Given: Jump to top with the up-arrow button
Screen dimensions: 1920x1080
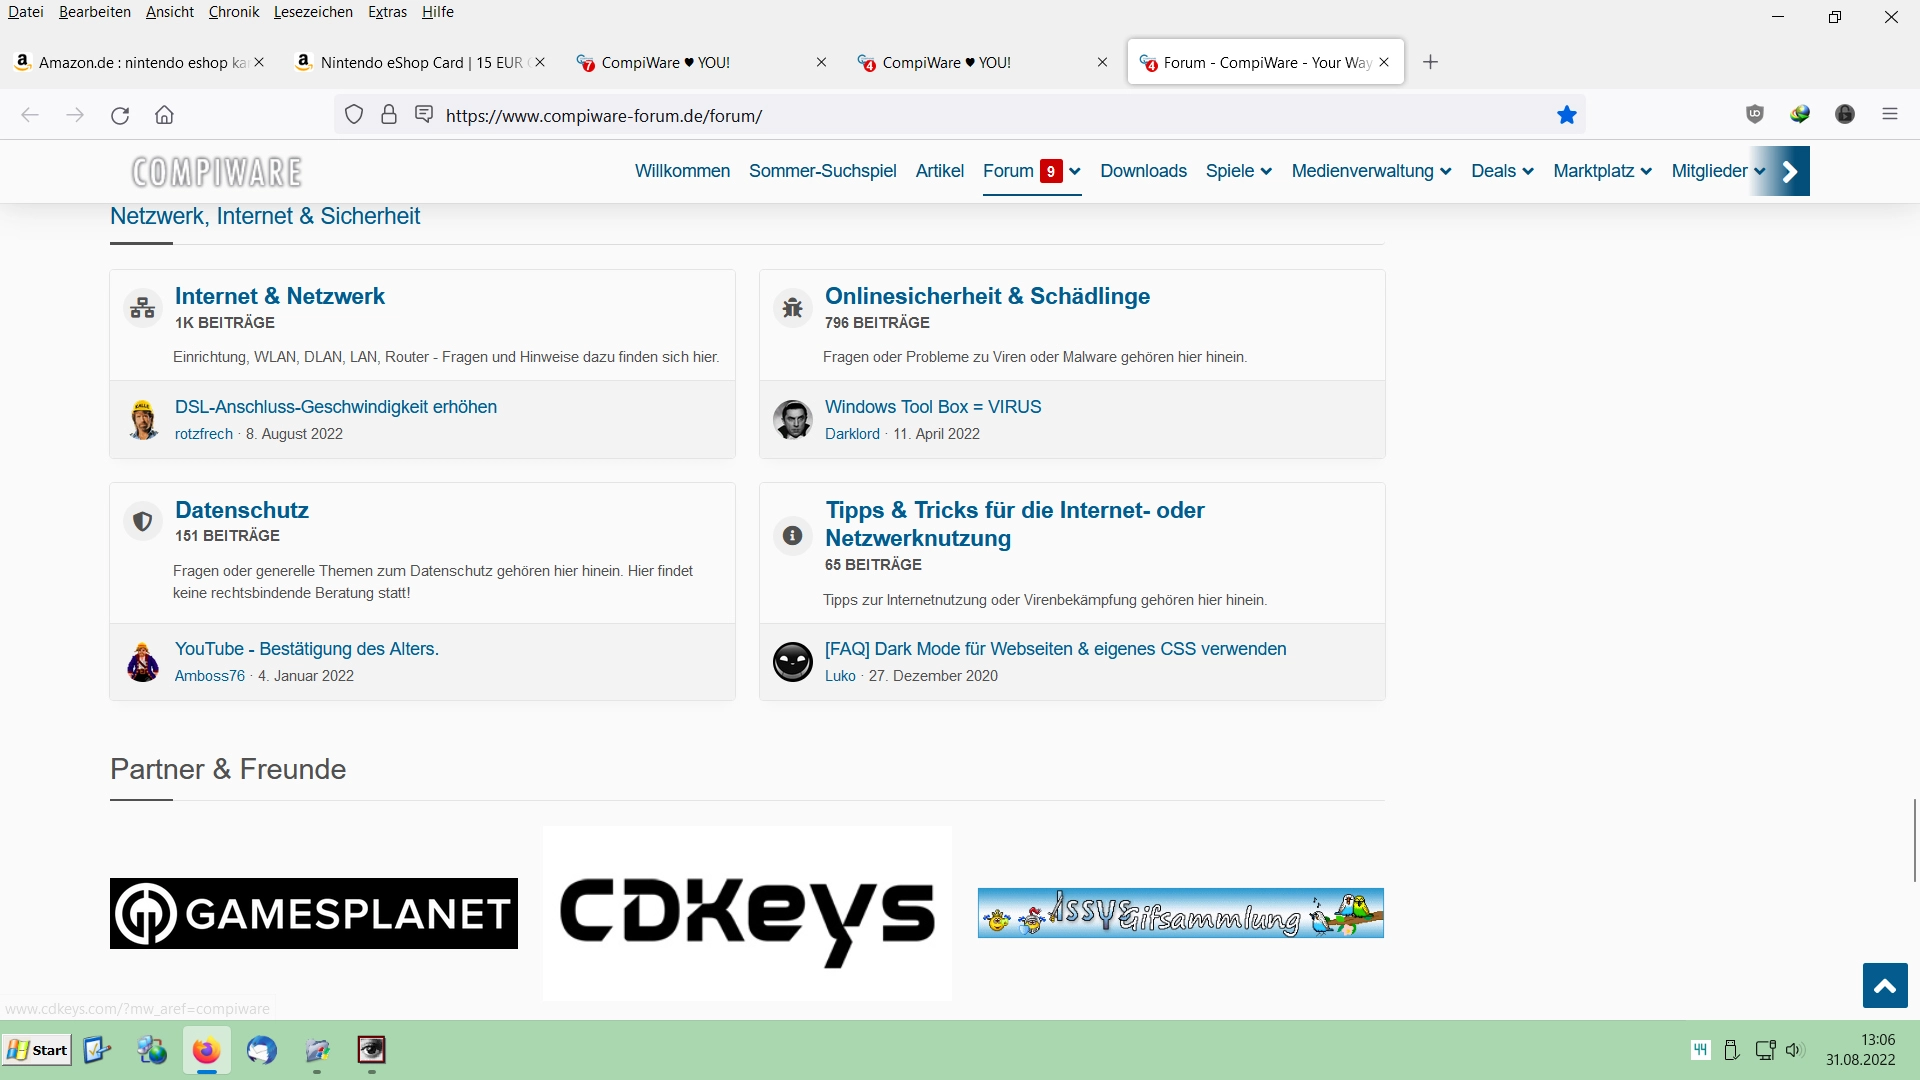Looking at the screenshot, I should coord(1885,986).
